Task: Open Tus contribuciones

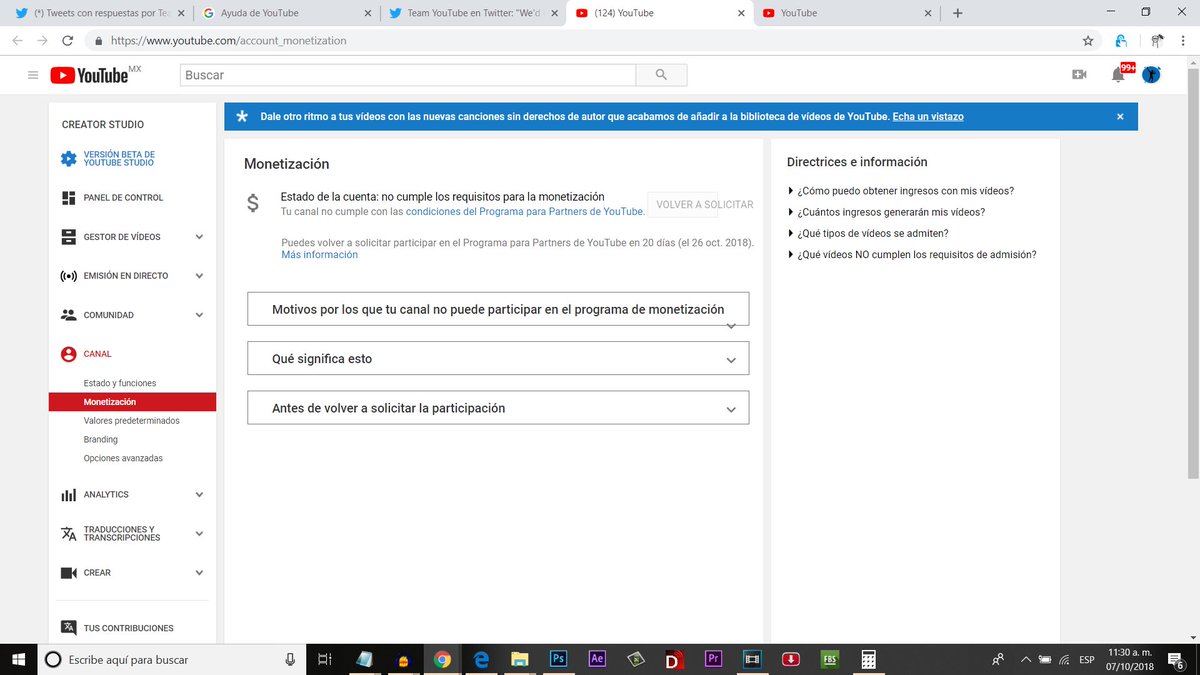Action: coord(128,628)
